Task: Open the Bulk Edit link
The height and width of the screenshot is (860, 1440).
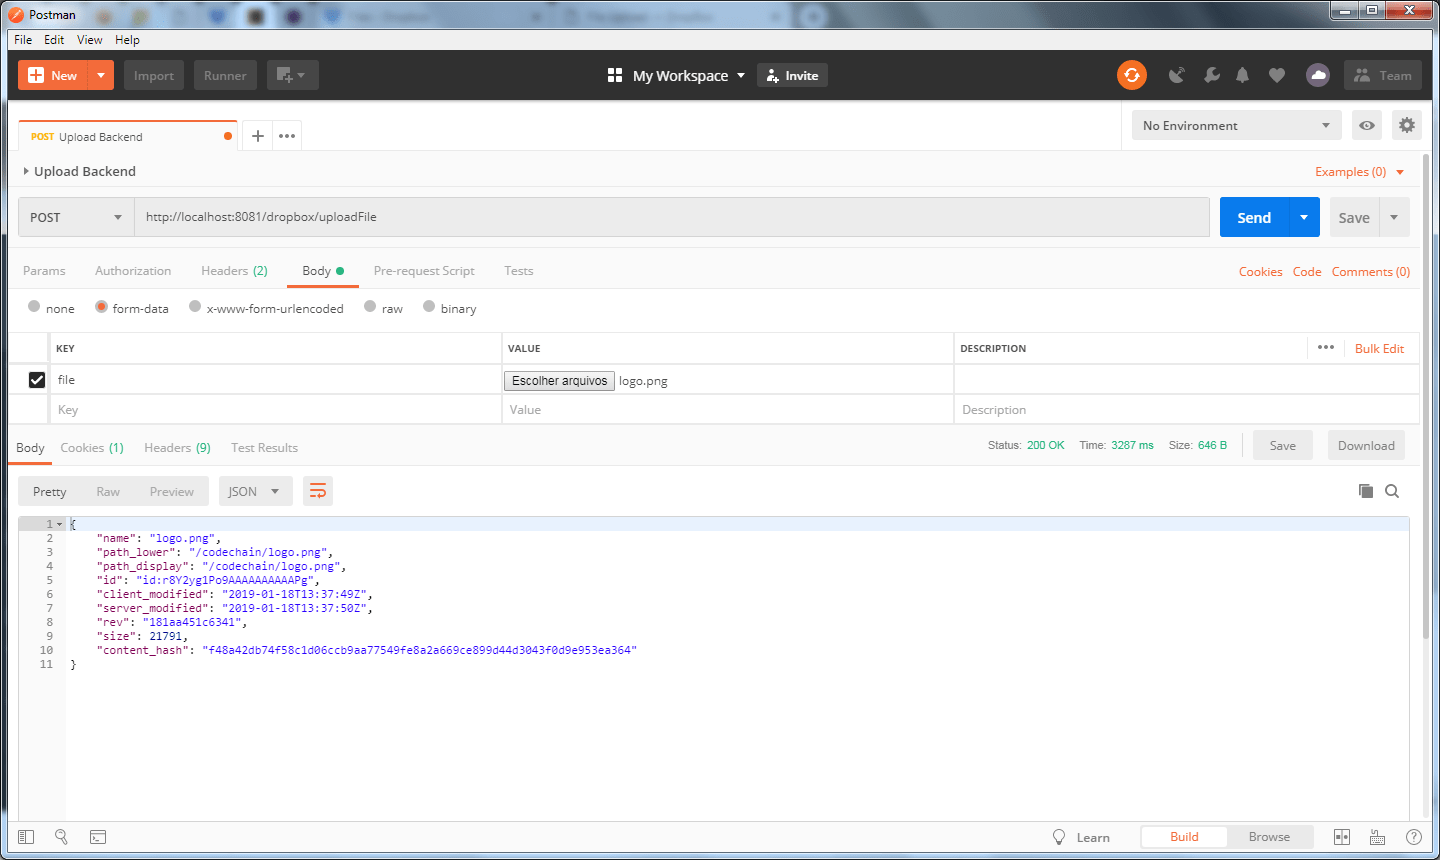Action: coord(1379,348)
